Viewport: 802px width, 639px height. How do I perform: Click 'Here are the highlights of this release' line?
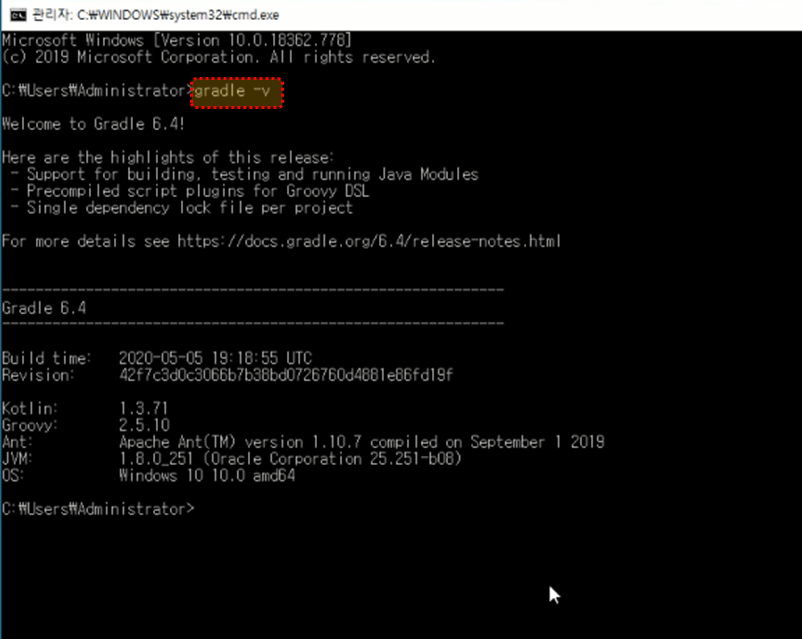[168, 157]
